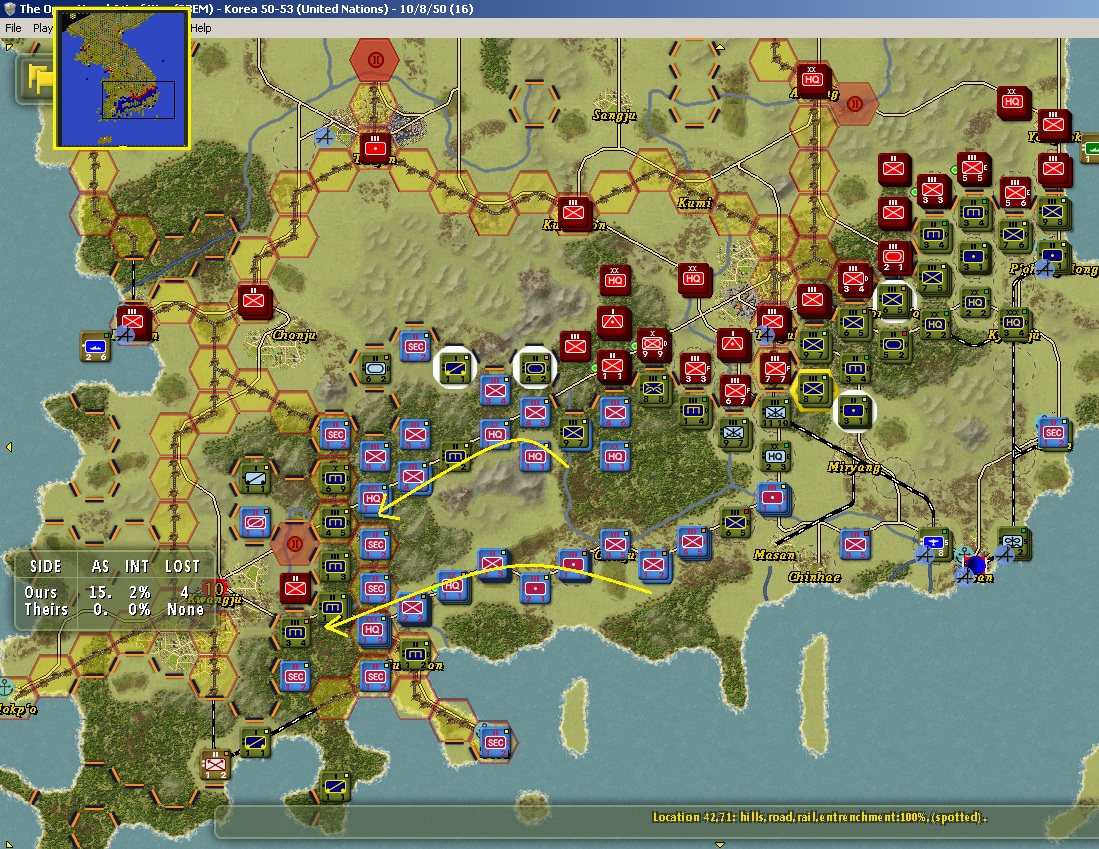Select the blue SEC unit on east coast

[x=1053, y=433]
